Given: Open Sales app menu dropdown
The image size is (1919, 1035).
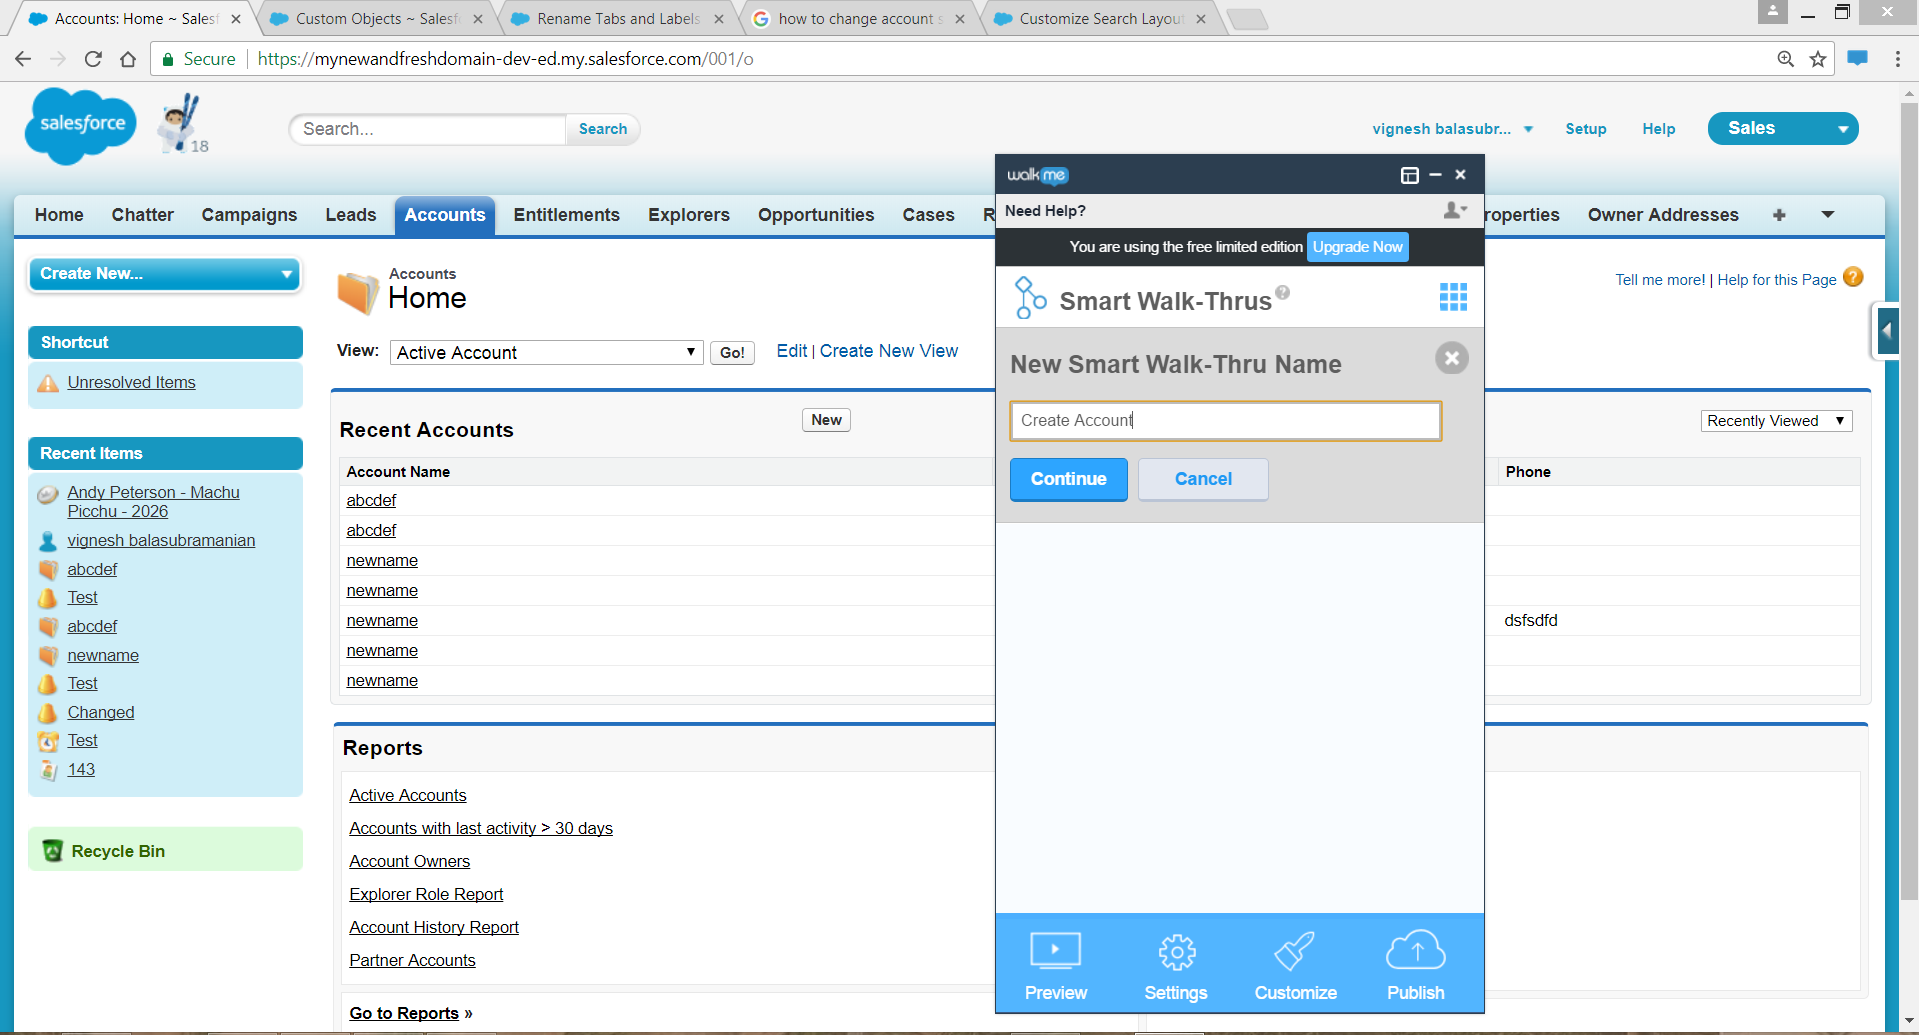Looking at the screenshot, I should pyautogui.click(x=1783, y=128).
